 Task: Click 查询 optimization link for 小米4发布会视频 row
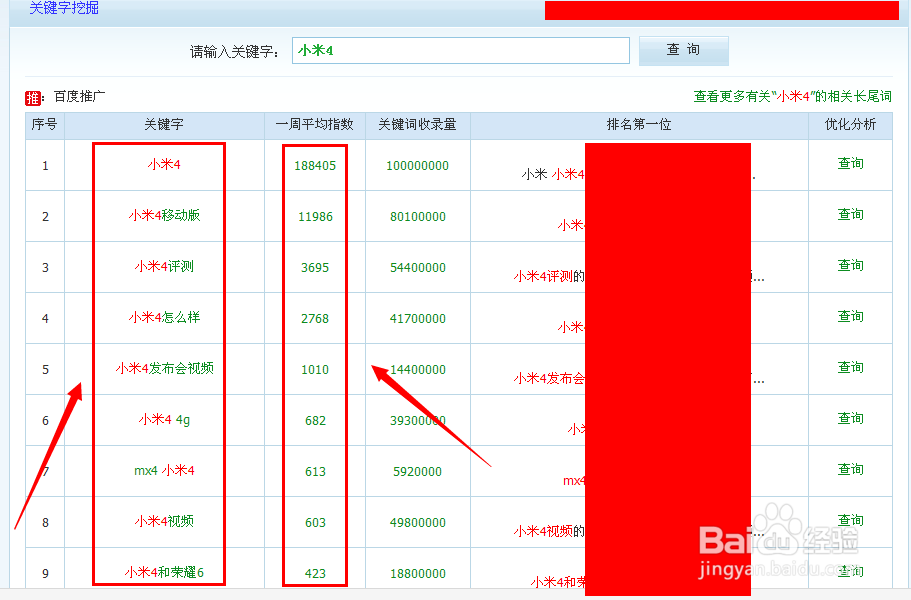click(x=850, y=368)
